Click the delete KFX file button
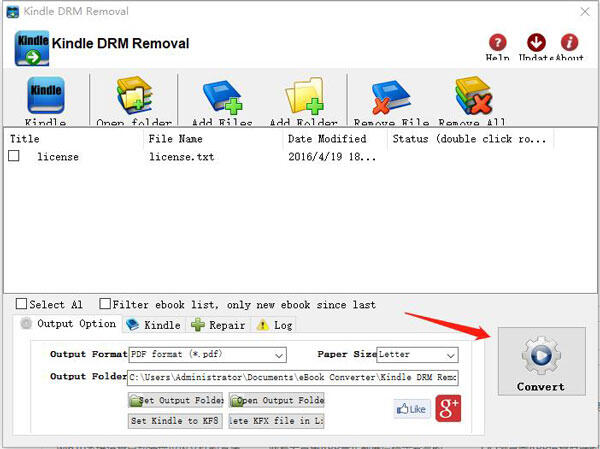Viewport: 600px width, 449px height. point(277,421)
